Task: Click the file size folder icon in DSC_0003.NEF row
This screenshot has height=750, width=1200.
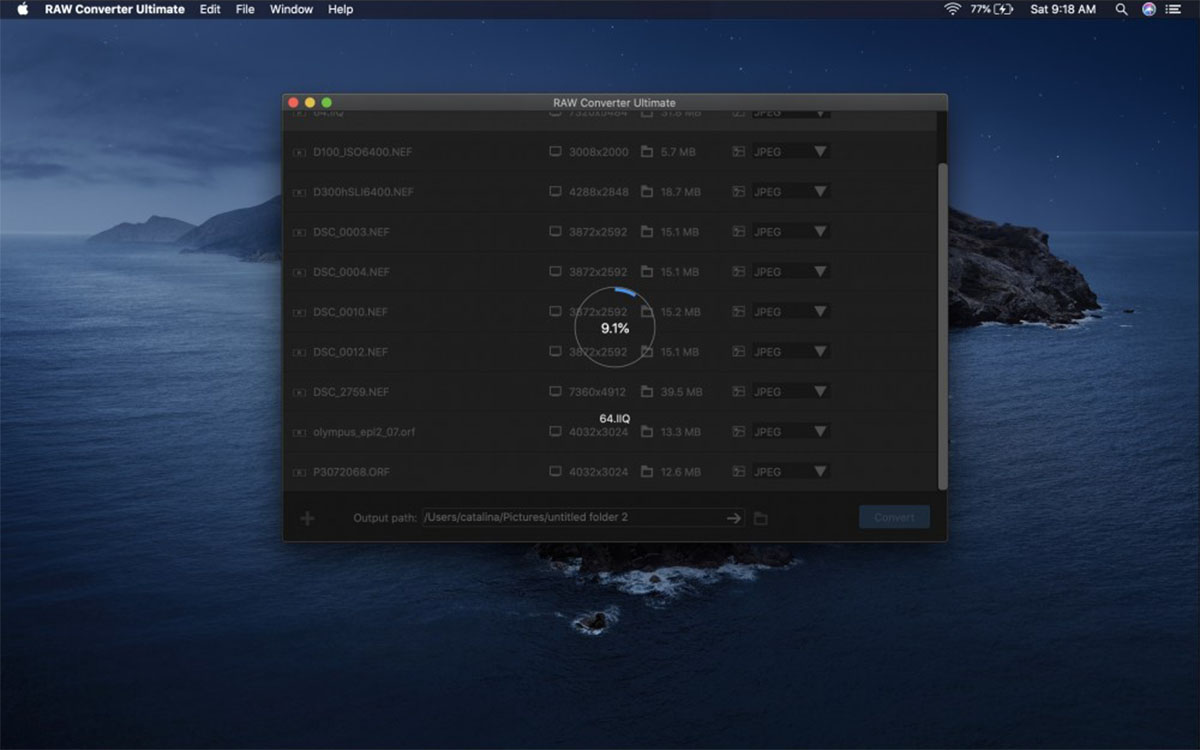Action: tap(647, 231)
